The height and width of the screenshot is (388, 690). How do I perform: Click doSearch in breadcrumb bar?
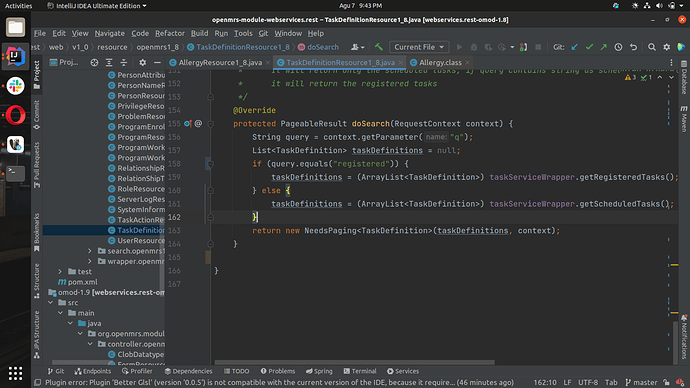pos(319,47)
